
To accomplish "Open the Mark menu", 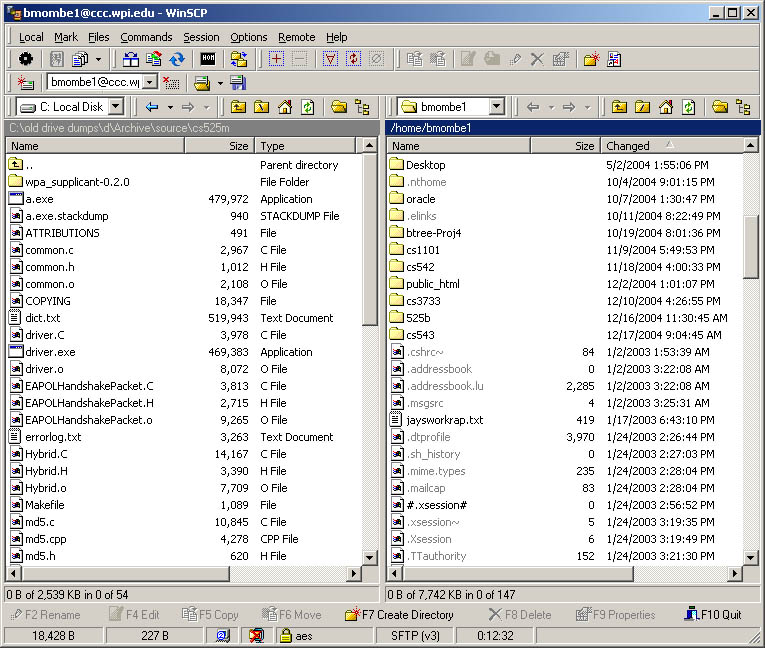I will (66, 37).
